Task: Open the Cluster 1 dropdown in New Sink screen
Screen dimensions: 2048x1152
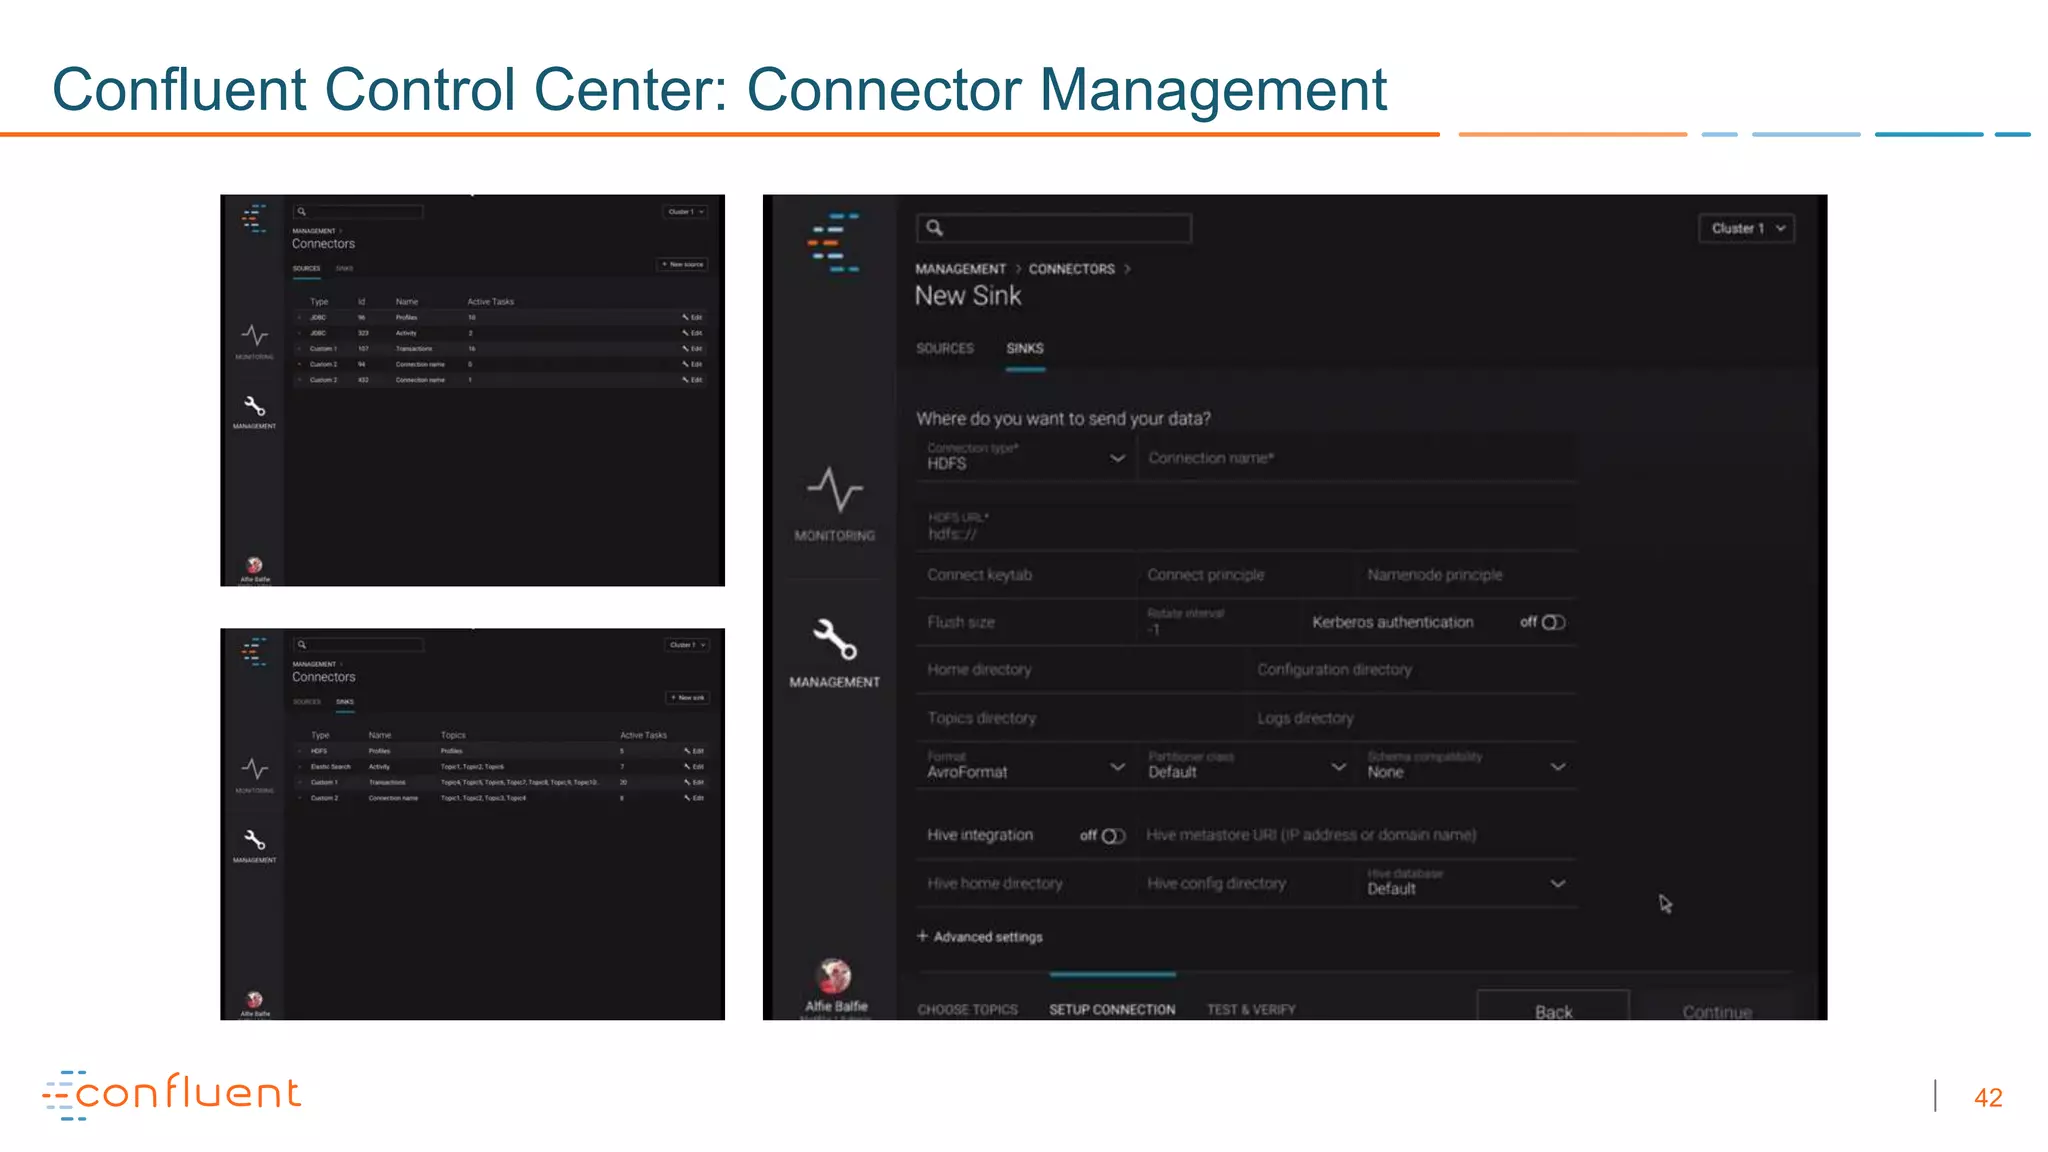Action: (1746, 228)
